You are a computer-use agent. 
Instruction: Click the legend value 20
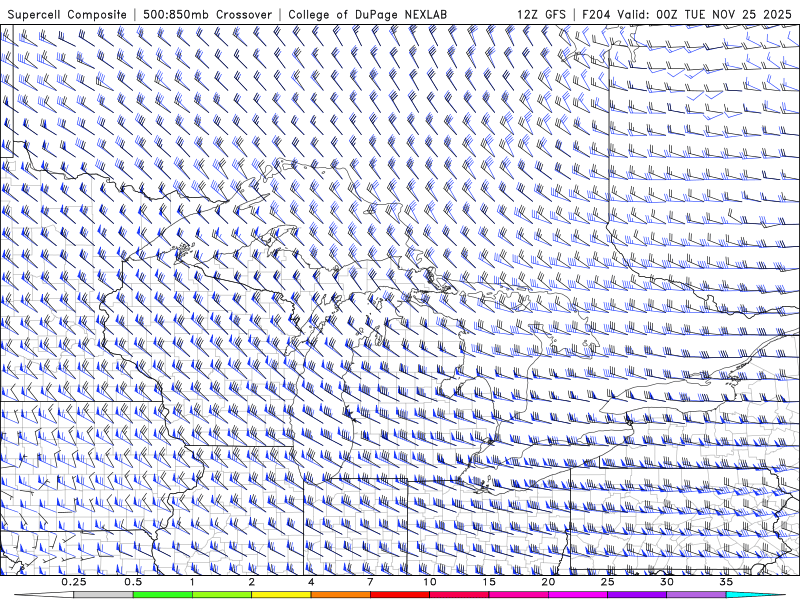click(548, 582)
